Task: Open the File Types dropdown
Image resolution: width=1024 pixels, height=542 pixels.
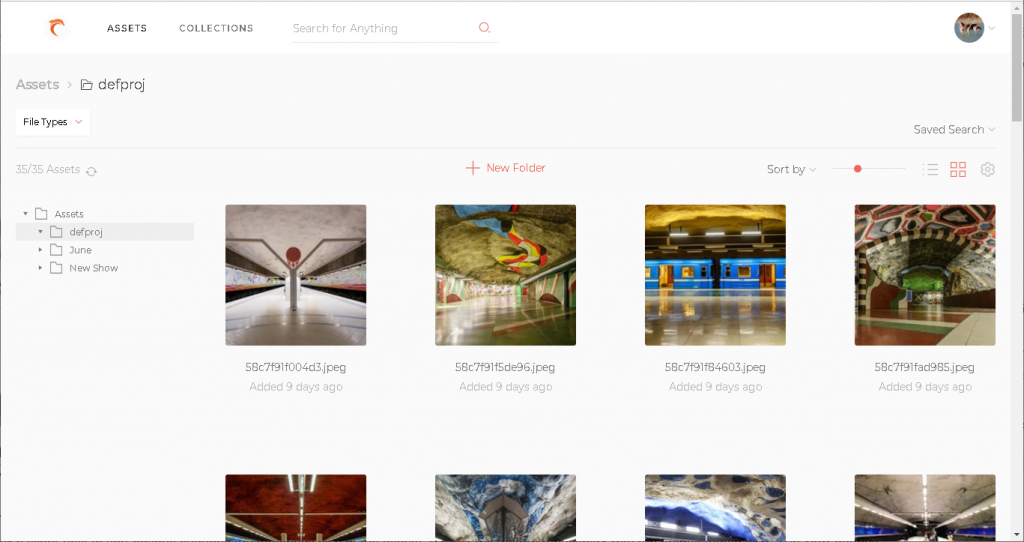Action: (x=52, y=122)
